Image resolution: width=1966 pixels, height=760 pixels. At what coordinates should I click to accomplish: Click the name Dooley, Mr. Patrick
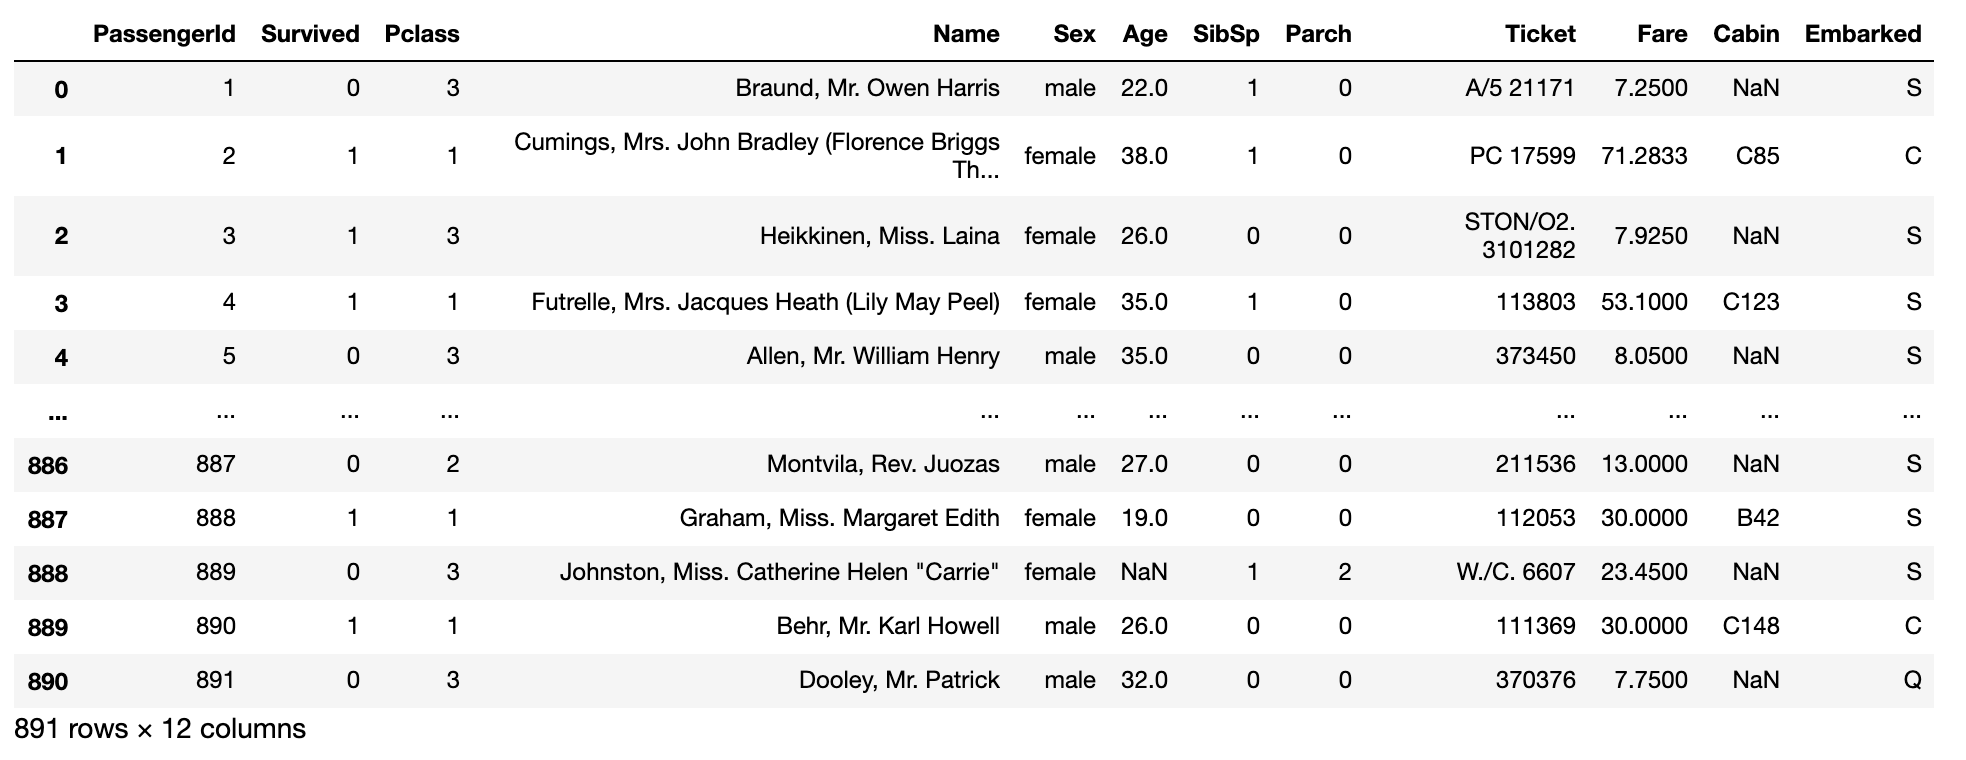(x=899, y=680)
